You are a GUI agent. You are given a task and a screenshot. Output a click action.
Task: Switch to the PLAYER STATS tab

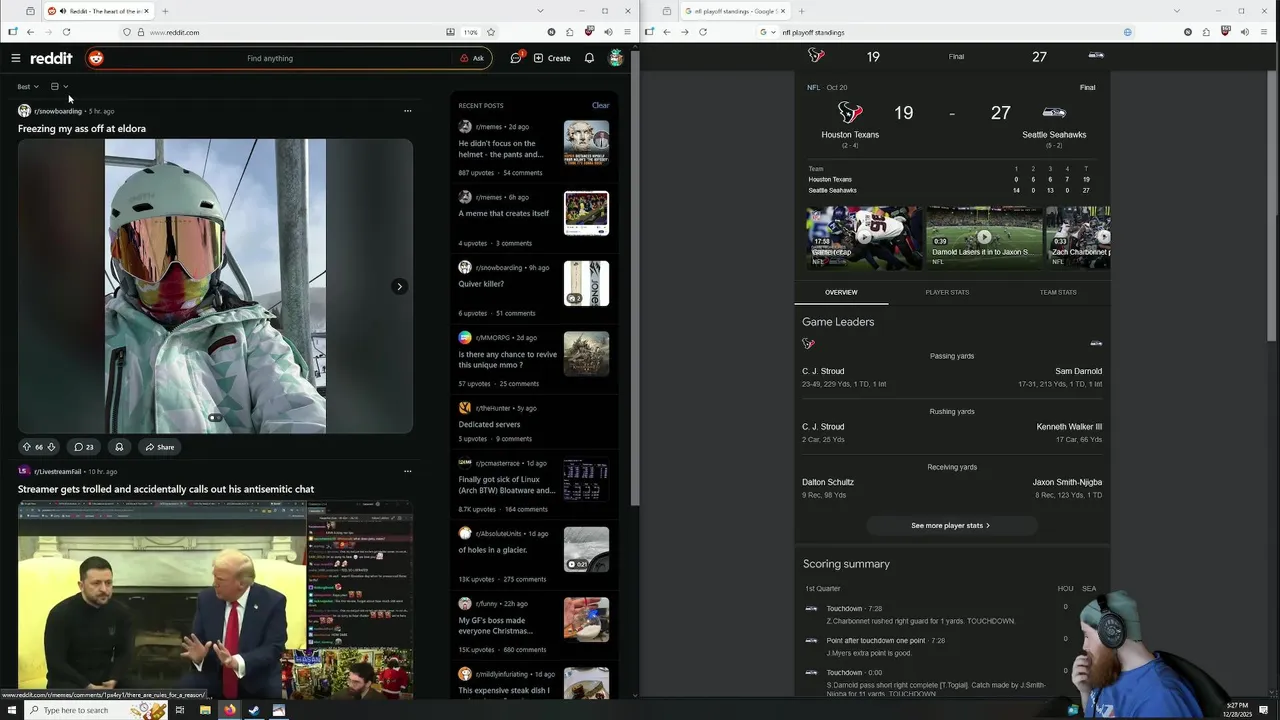click(x=947, y=292)
